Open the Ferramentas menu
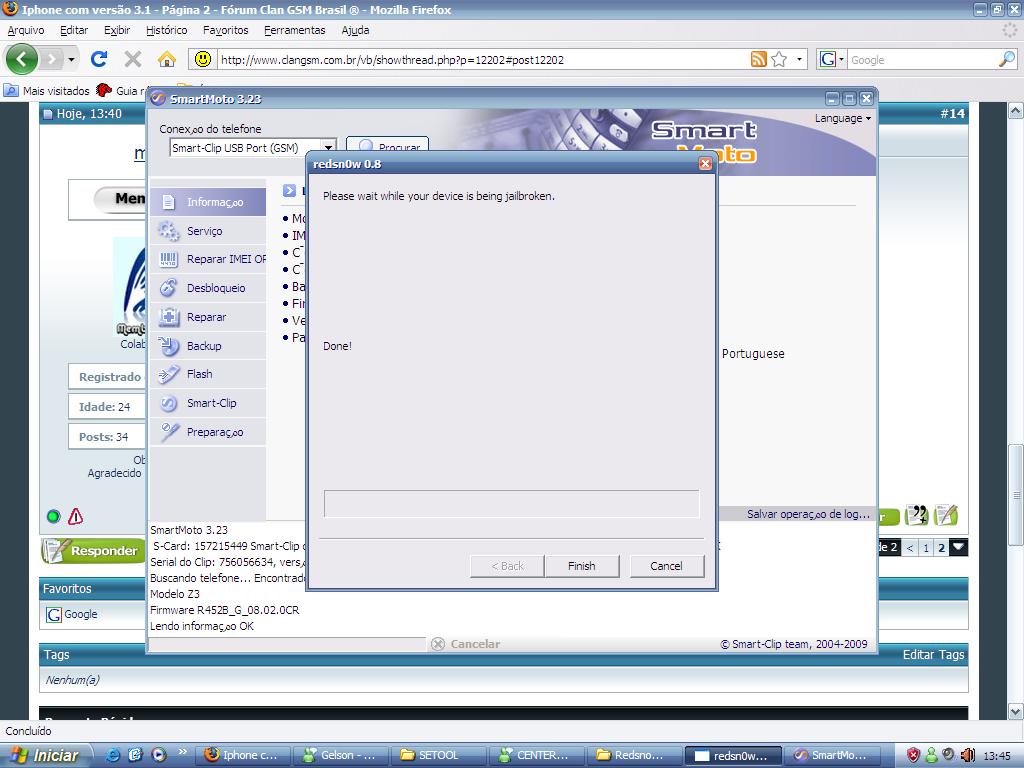Viewport: 1024px width, 768px height. [295, 30]
